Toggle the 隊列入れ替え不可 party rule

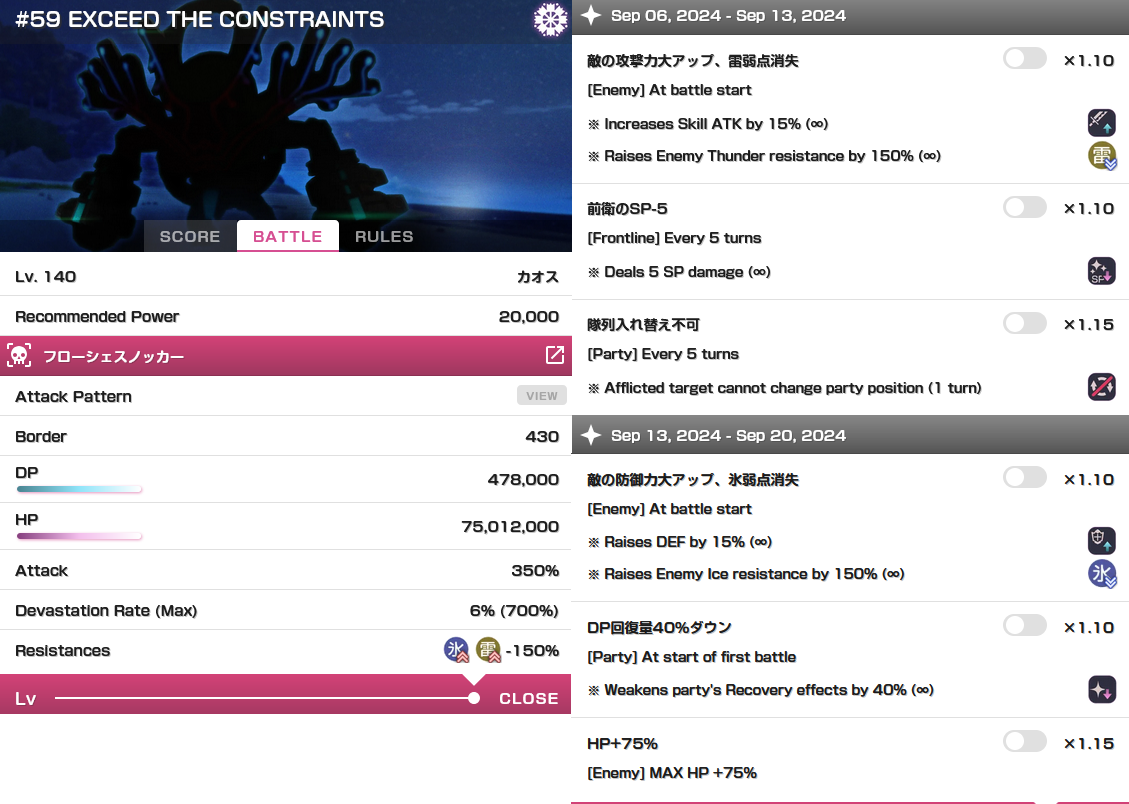1025,322
